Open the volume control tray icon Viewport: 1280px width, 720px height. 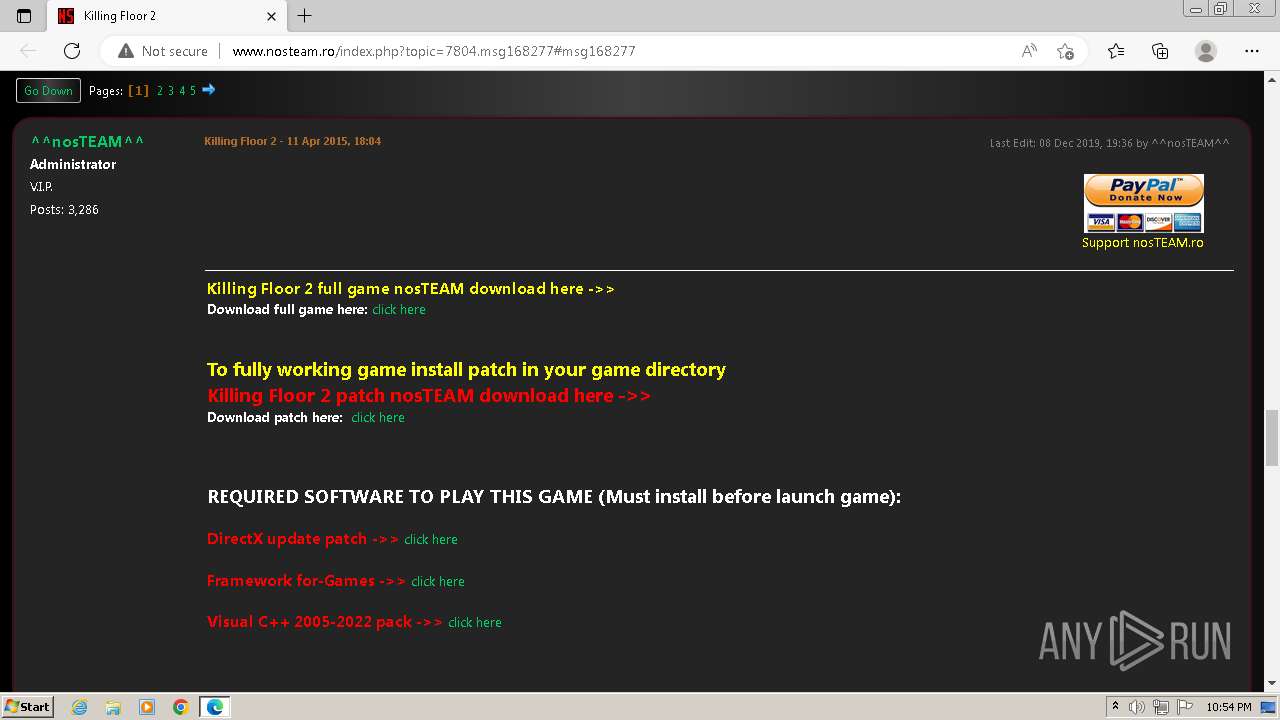pyautogui.click(x=1137, y=707)
